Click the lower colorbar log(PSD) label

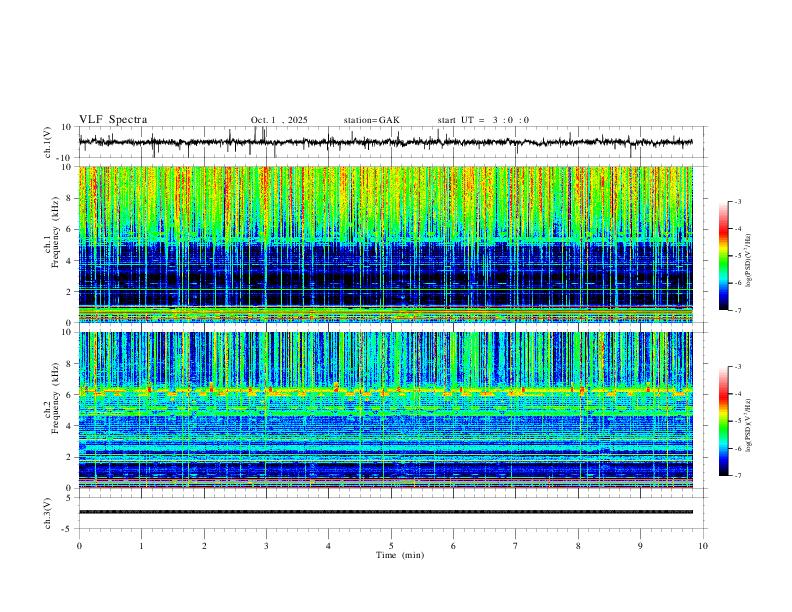click(749, 425)
